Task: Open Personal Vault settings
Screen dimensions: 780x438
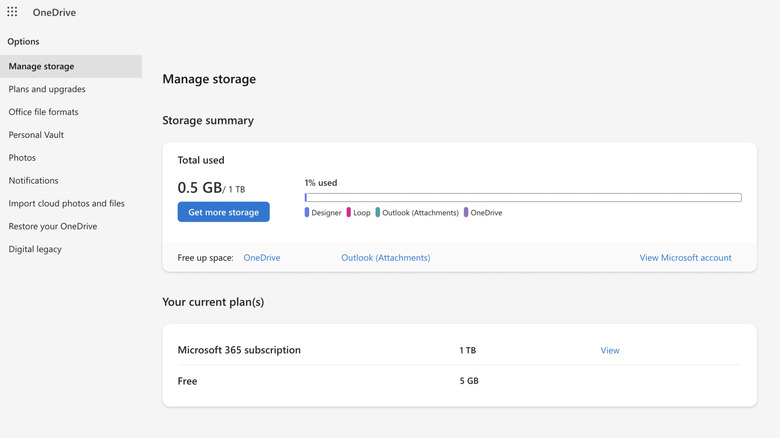Action: coord(36,135)
